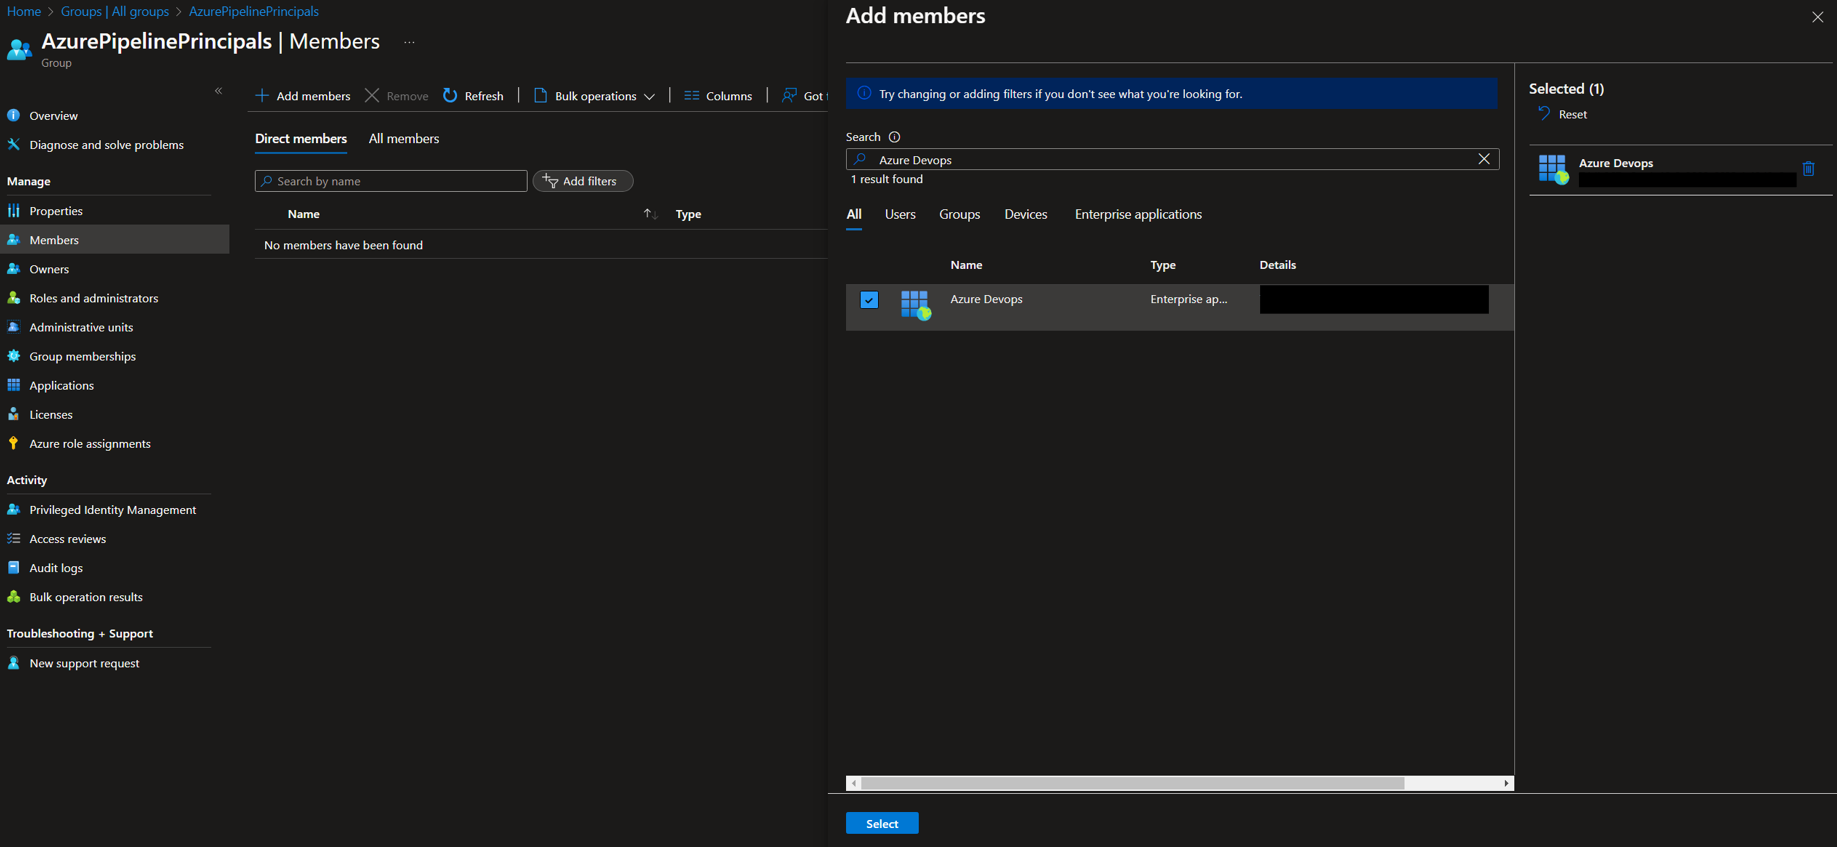Open the Bulk operations dropdown
Screen dimensions: 1837x847
(x=595, y=96)
